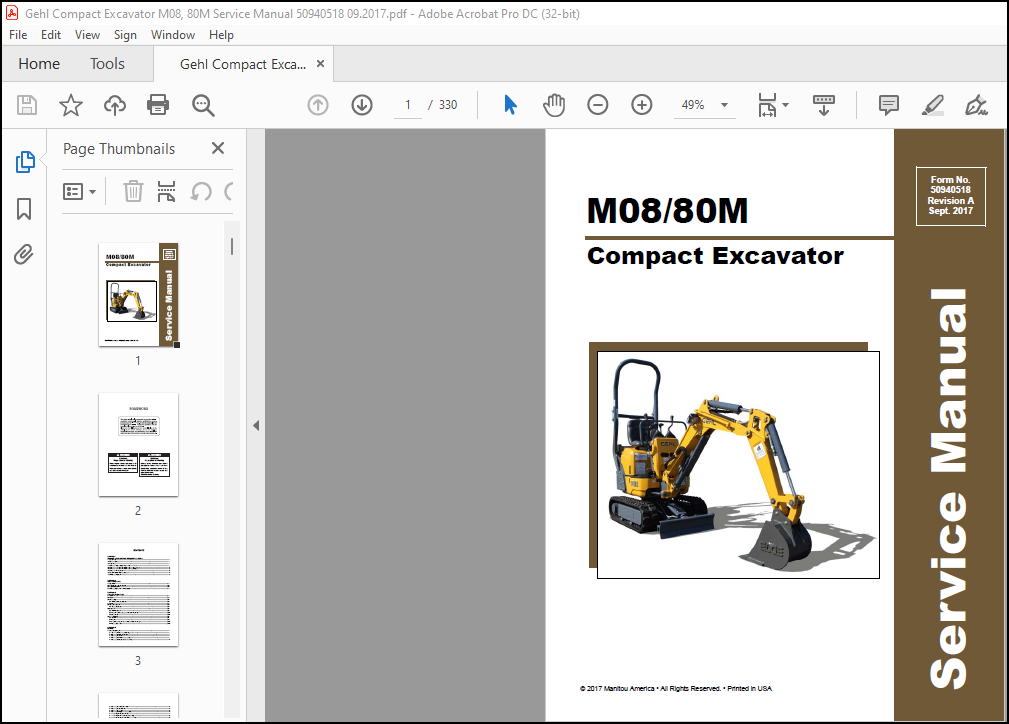
Task: Delete selected pages trash icon
Action: coord(133,191)
